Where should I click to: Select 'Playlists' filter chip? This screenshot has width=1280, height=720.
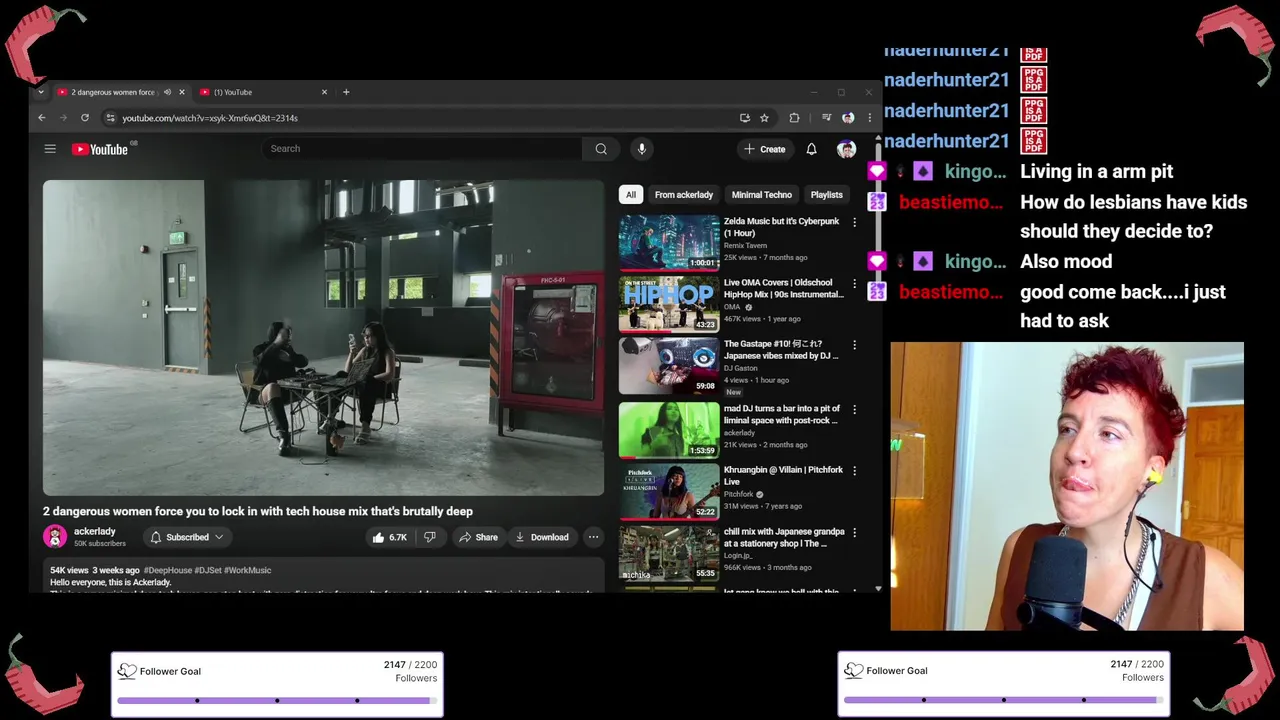826,195
